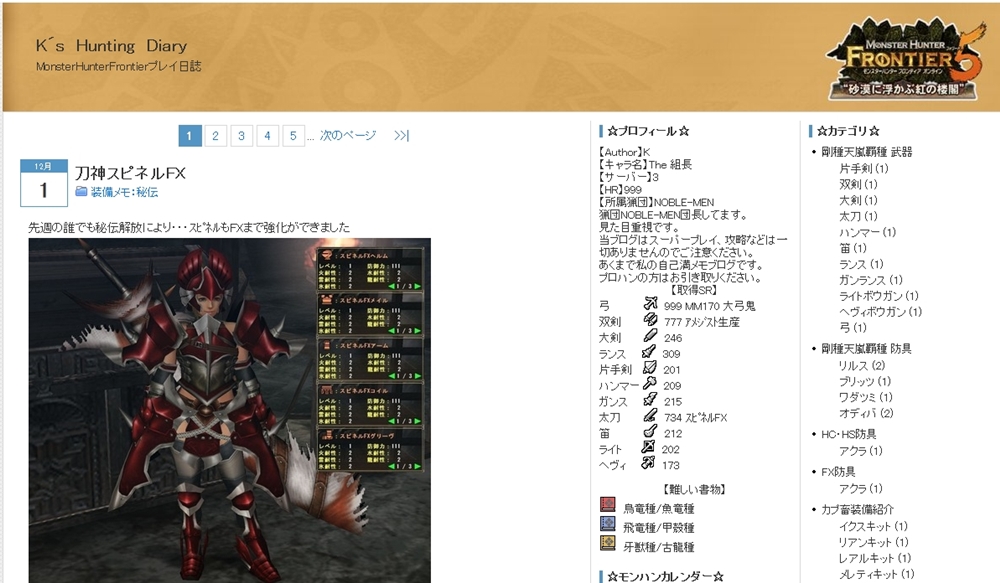
Task: Click the 次のページ next page link
Action: tap(348, 135)
